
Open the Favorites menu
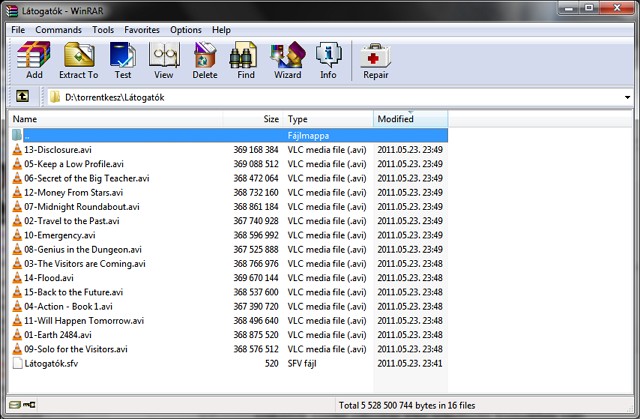[142, 30]
